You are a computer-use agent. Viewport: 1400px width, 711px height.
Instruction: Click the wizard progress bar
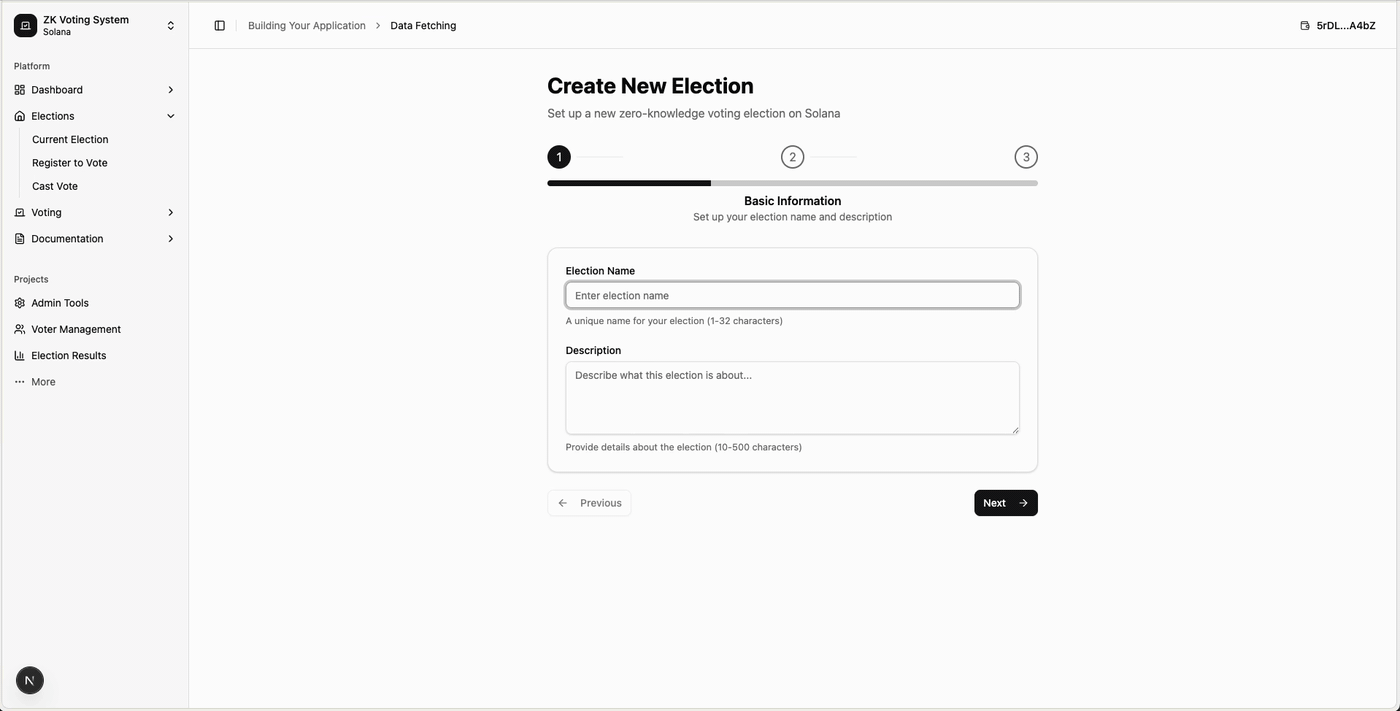click(792, 183)
